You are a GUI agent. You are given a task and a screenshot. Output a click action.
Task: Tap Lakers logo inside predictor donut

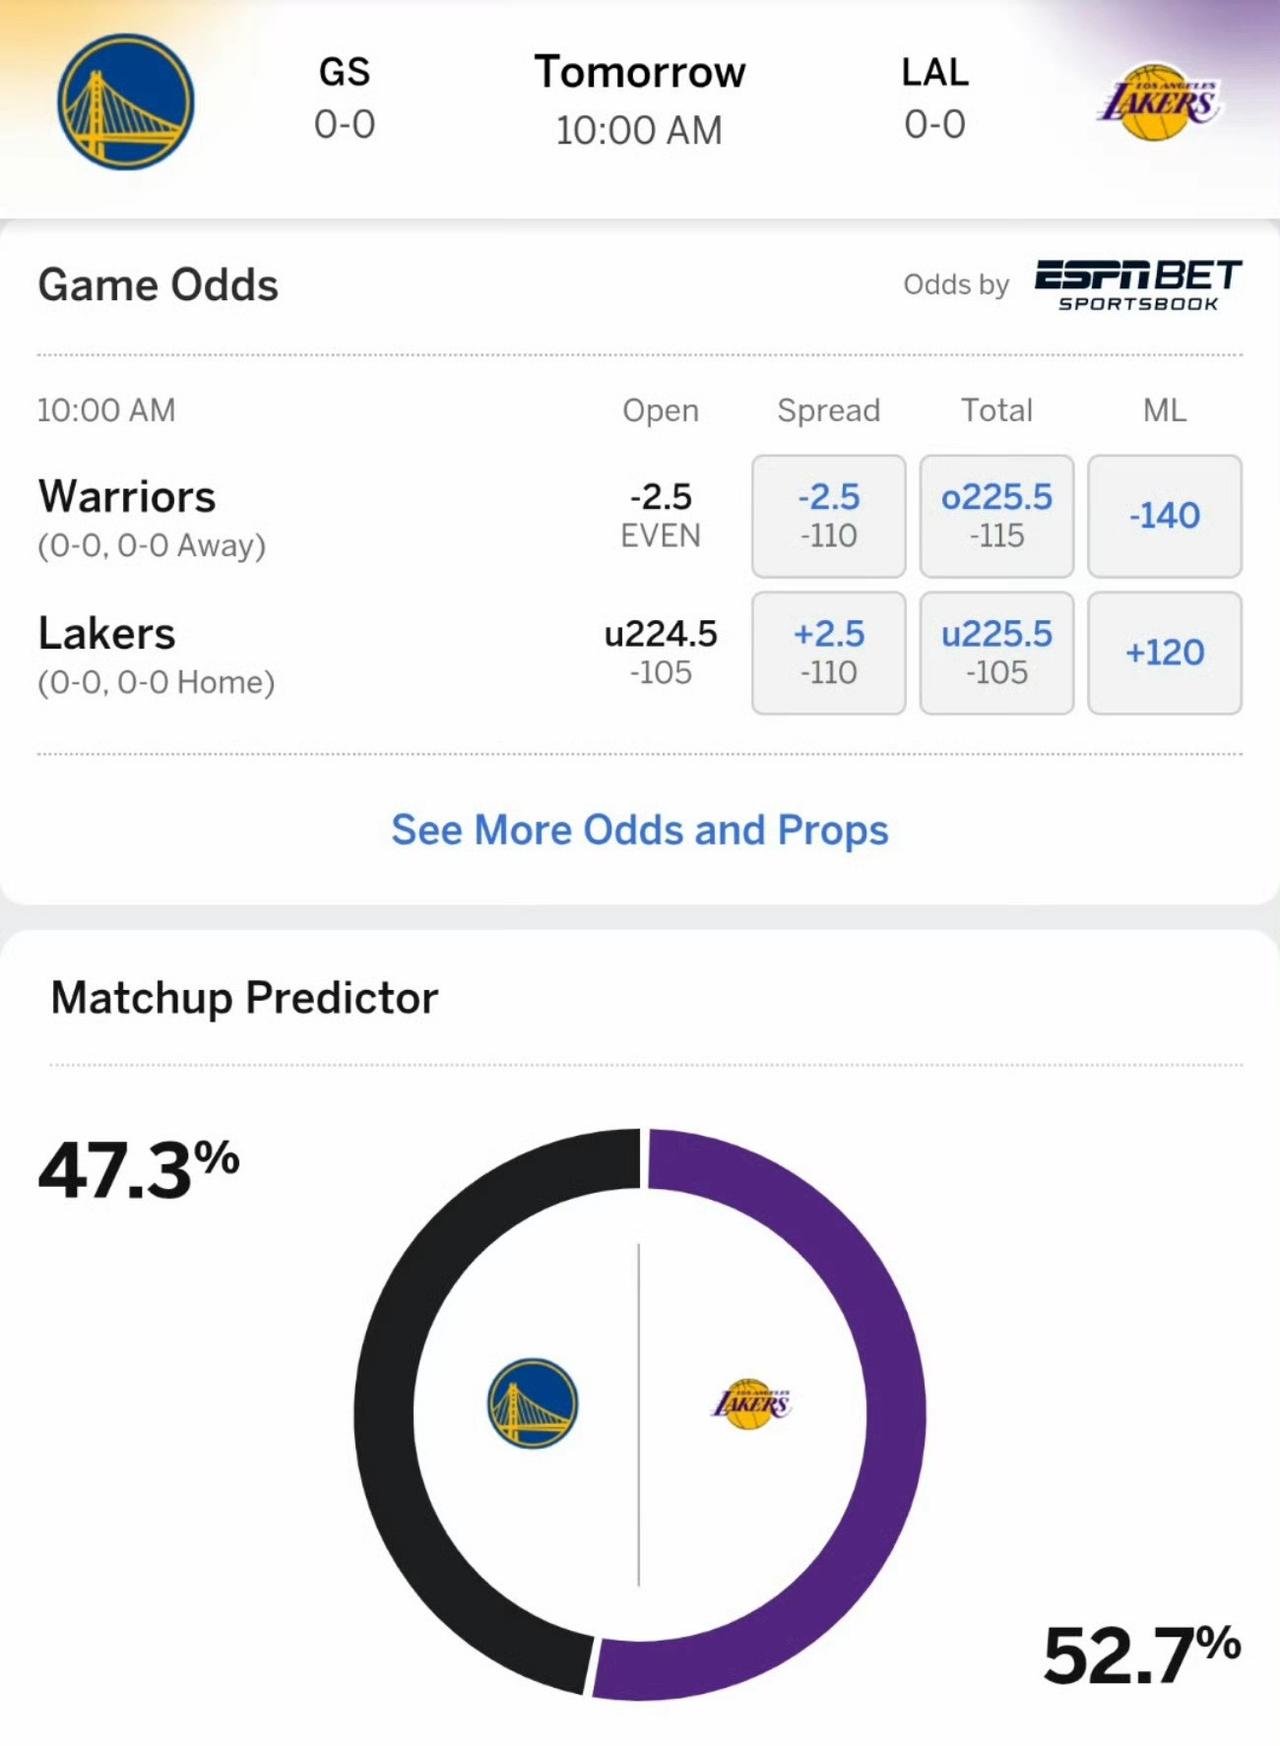[750, 1403]
